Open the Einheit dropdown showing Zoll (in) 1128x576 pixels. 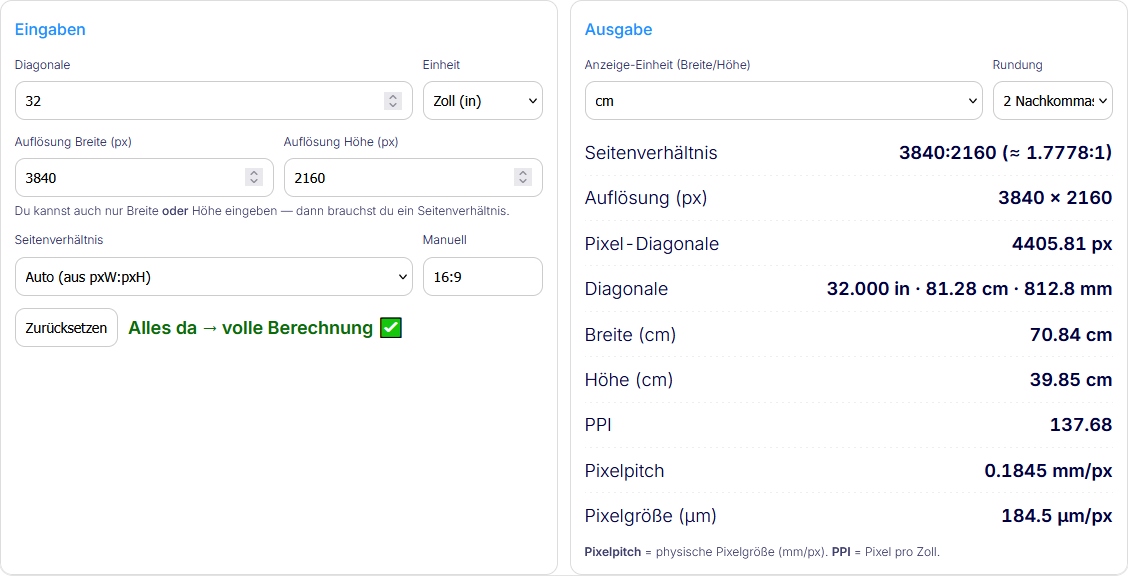483,100
